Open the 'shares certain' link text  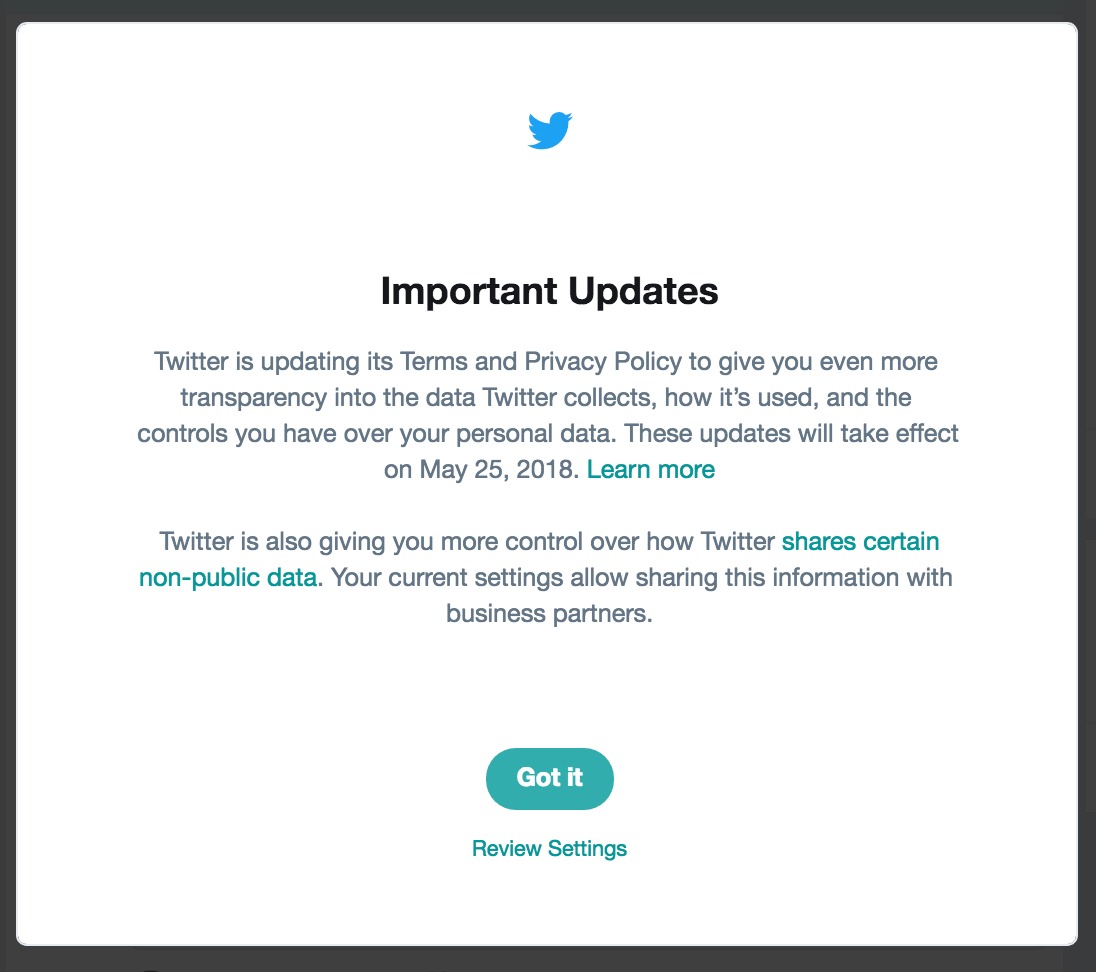(x=860, y=542)
